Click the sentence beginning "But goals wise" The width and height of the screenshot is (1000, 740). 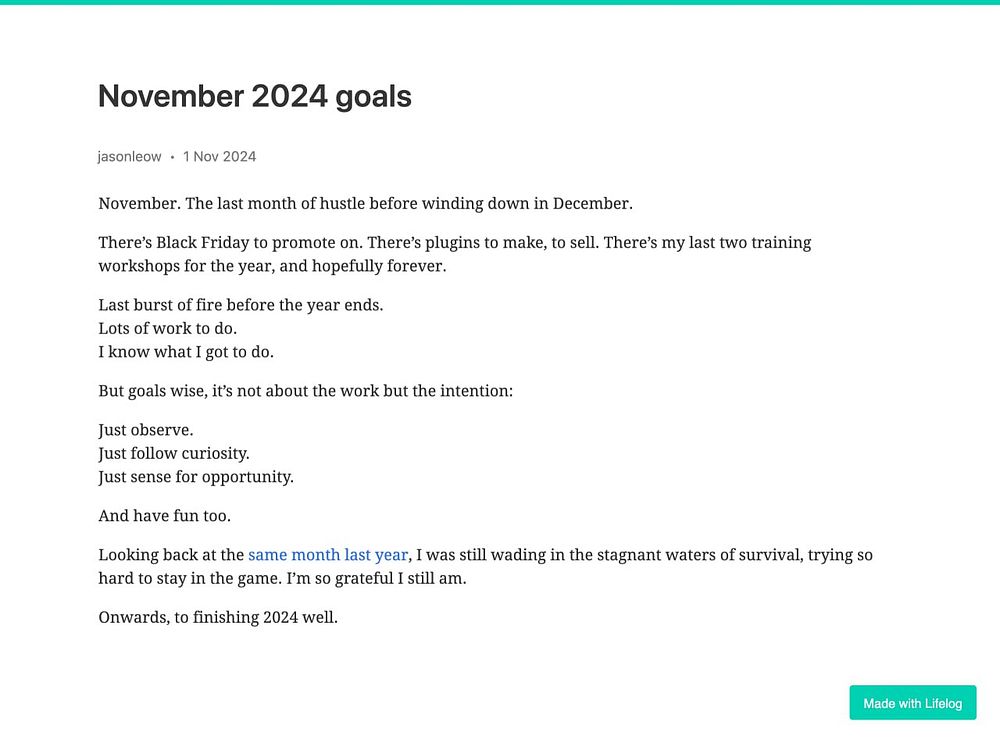pos(305,391)
